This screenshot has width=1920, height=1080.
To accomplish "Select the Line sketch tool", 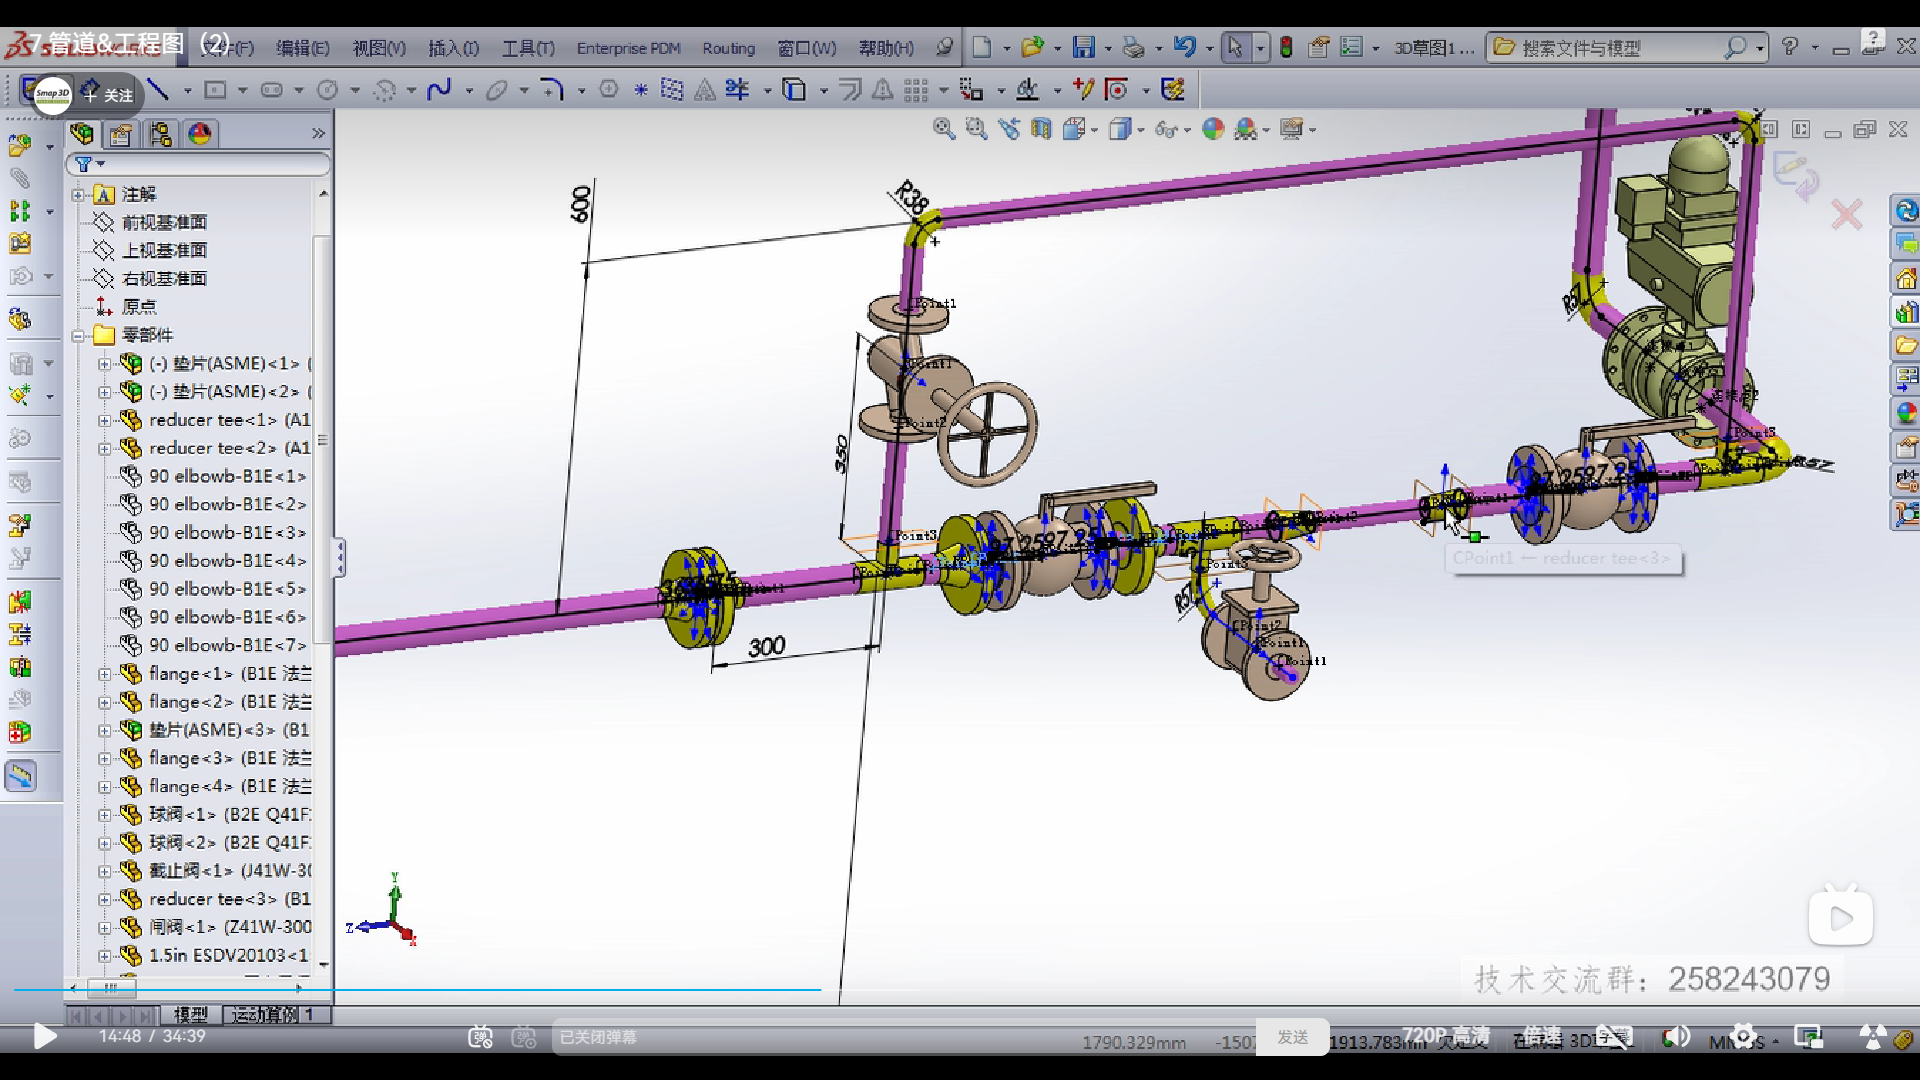I will point(158,90).
